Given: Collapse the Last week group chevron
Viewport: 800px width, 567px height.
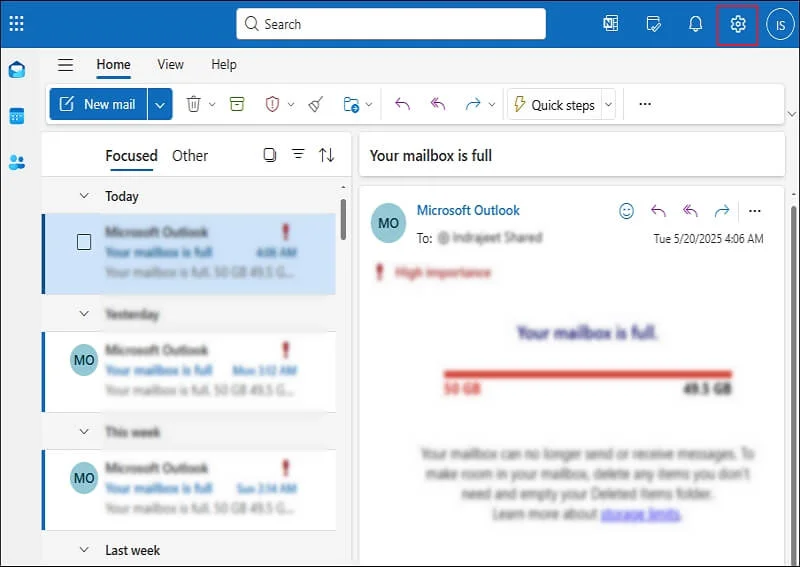Looking at the screenshot, I should point(84,550).
